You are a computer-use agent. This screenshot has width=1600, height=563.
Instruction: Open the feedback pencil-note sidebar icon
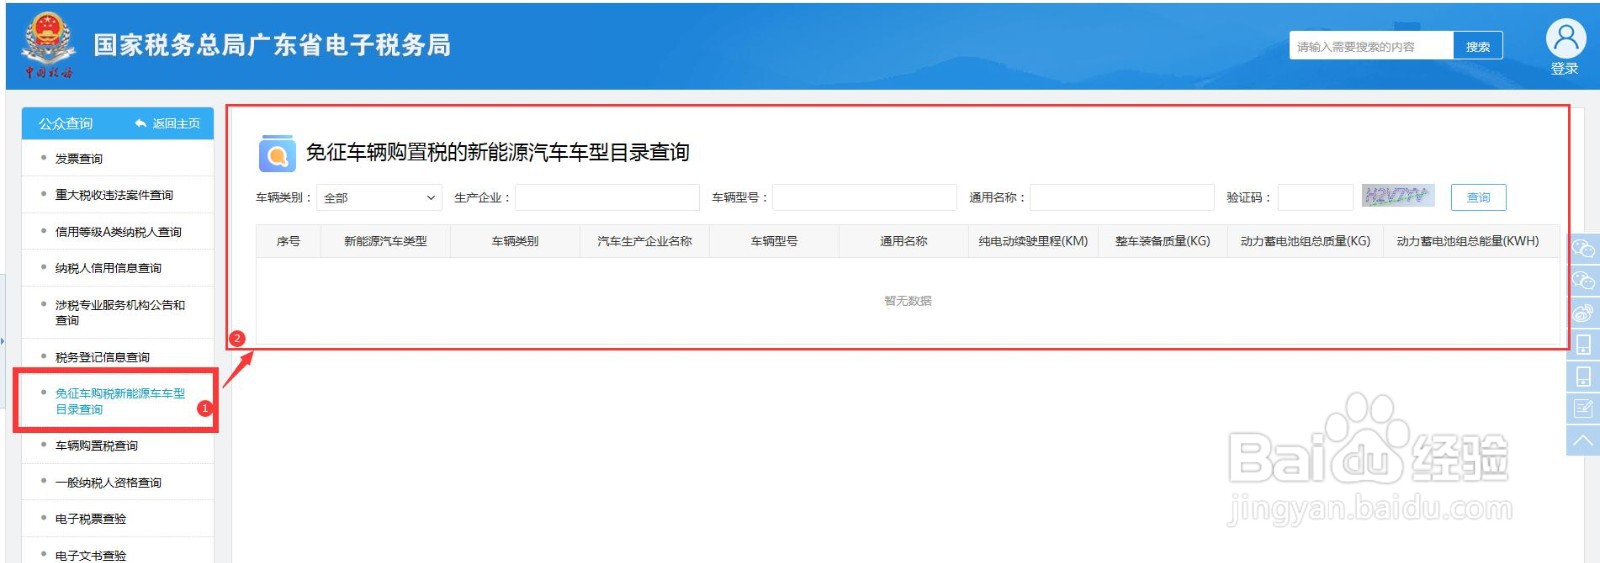pos(1583,408)
